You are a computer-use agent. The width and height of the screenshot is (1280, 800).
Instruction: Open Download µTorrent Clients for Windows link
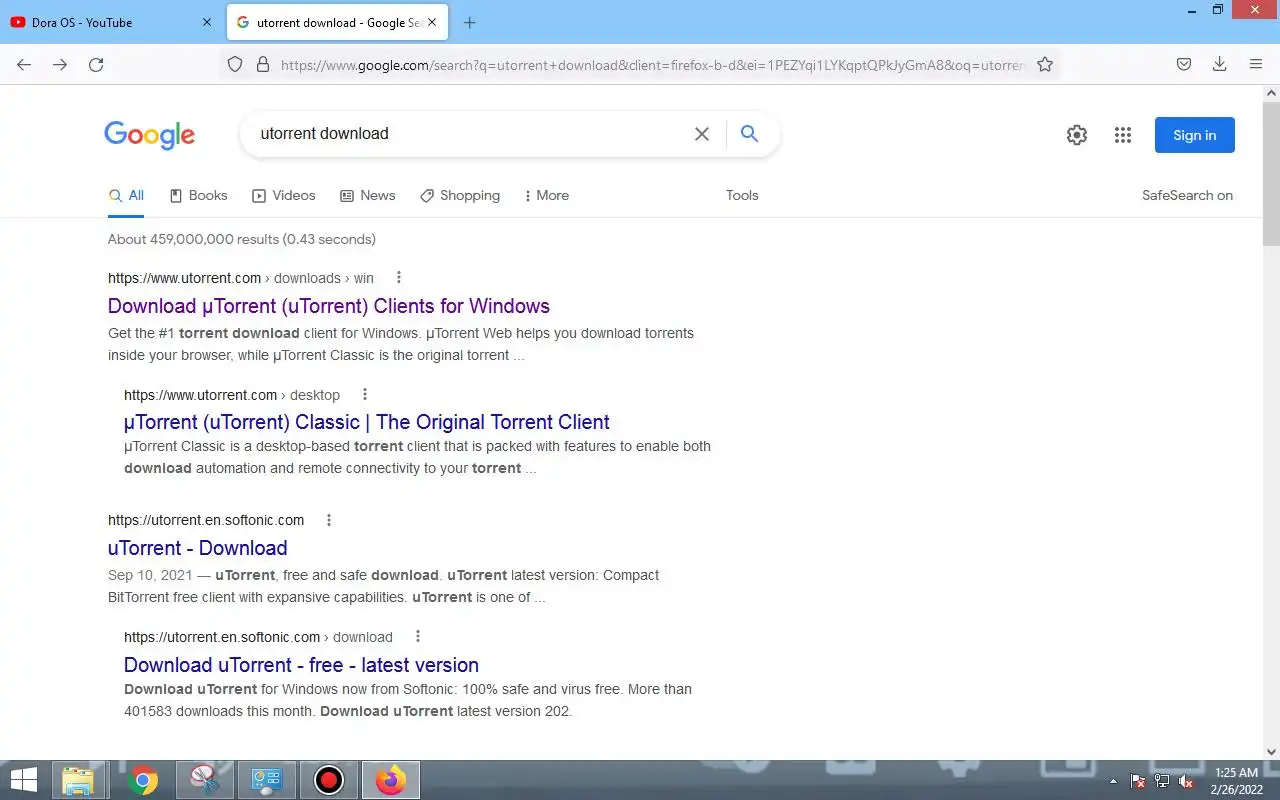329,306
